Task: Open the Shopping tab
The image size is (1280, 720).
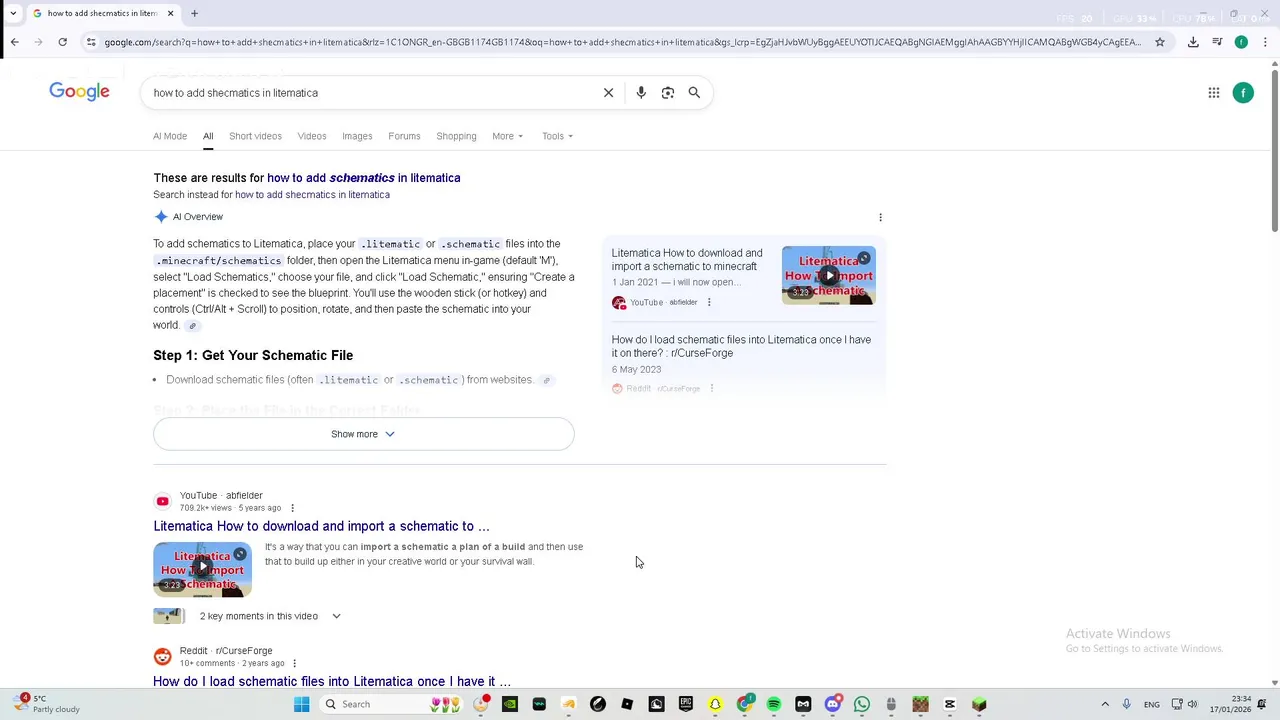Action: (456, 136)
